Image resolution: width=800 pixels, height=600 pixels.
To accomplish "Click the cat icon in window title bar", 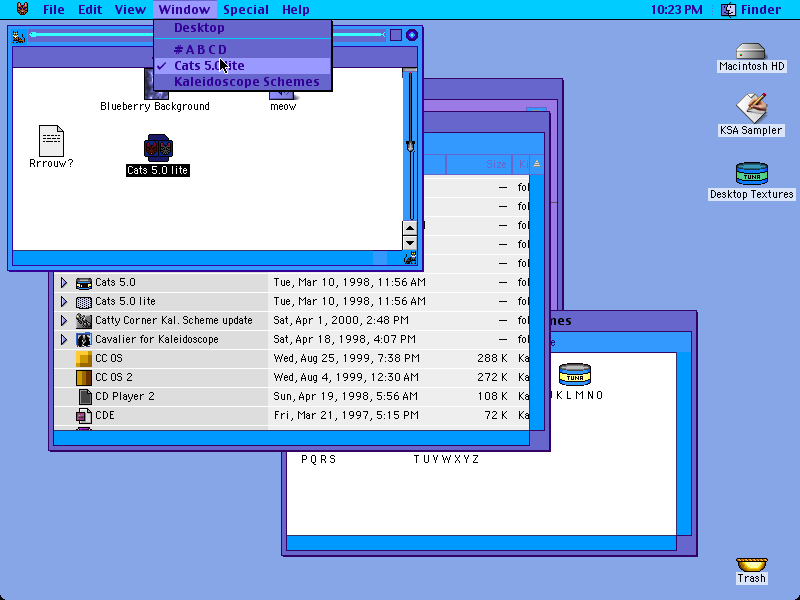I will coord(19,36).
